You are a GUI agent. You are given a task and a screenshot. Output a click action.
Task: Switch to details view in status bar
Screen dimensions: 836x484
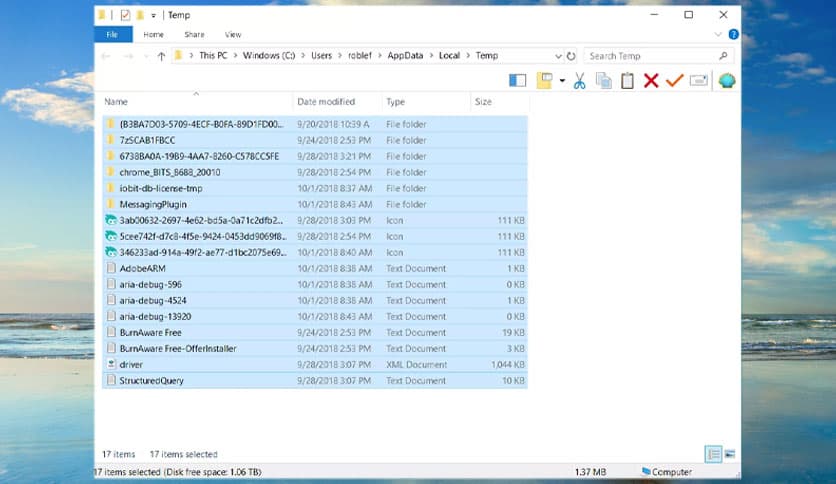click(x=713, y=454)
